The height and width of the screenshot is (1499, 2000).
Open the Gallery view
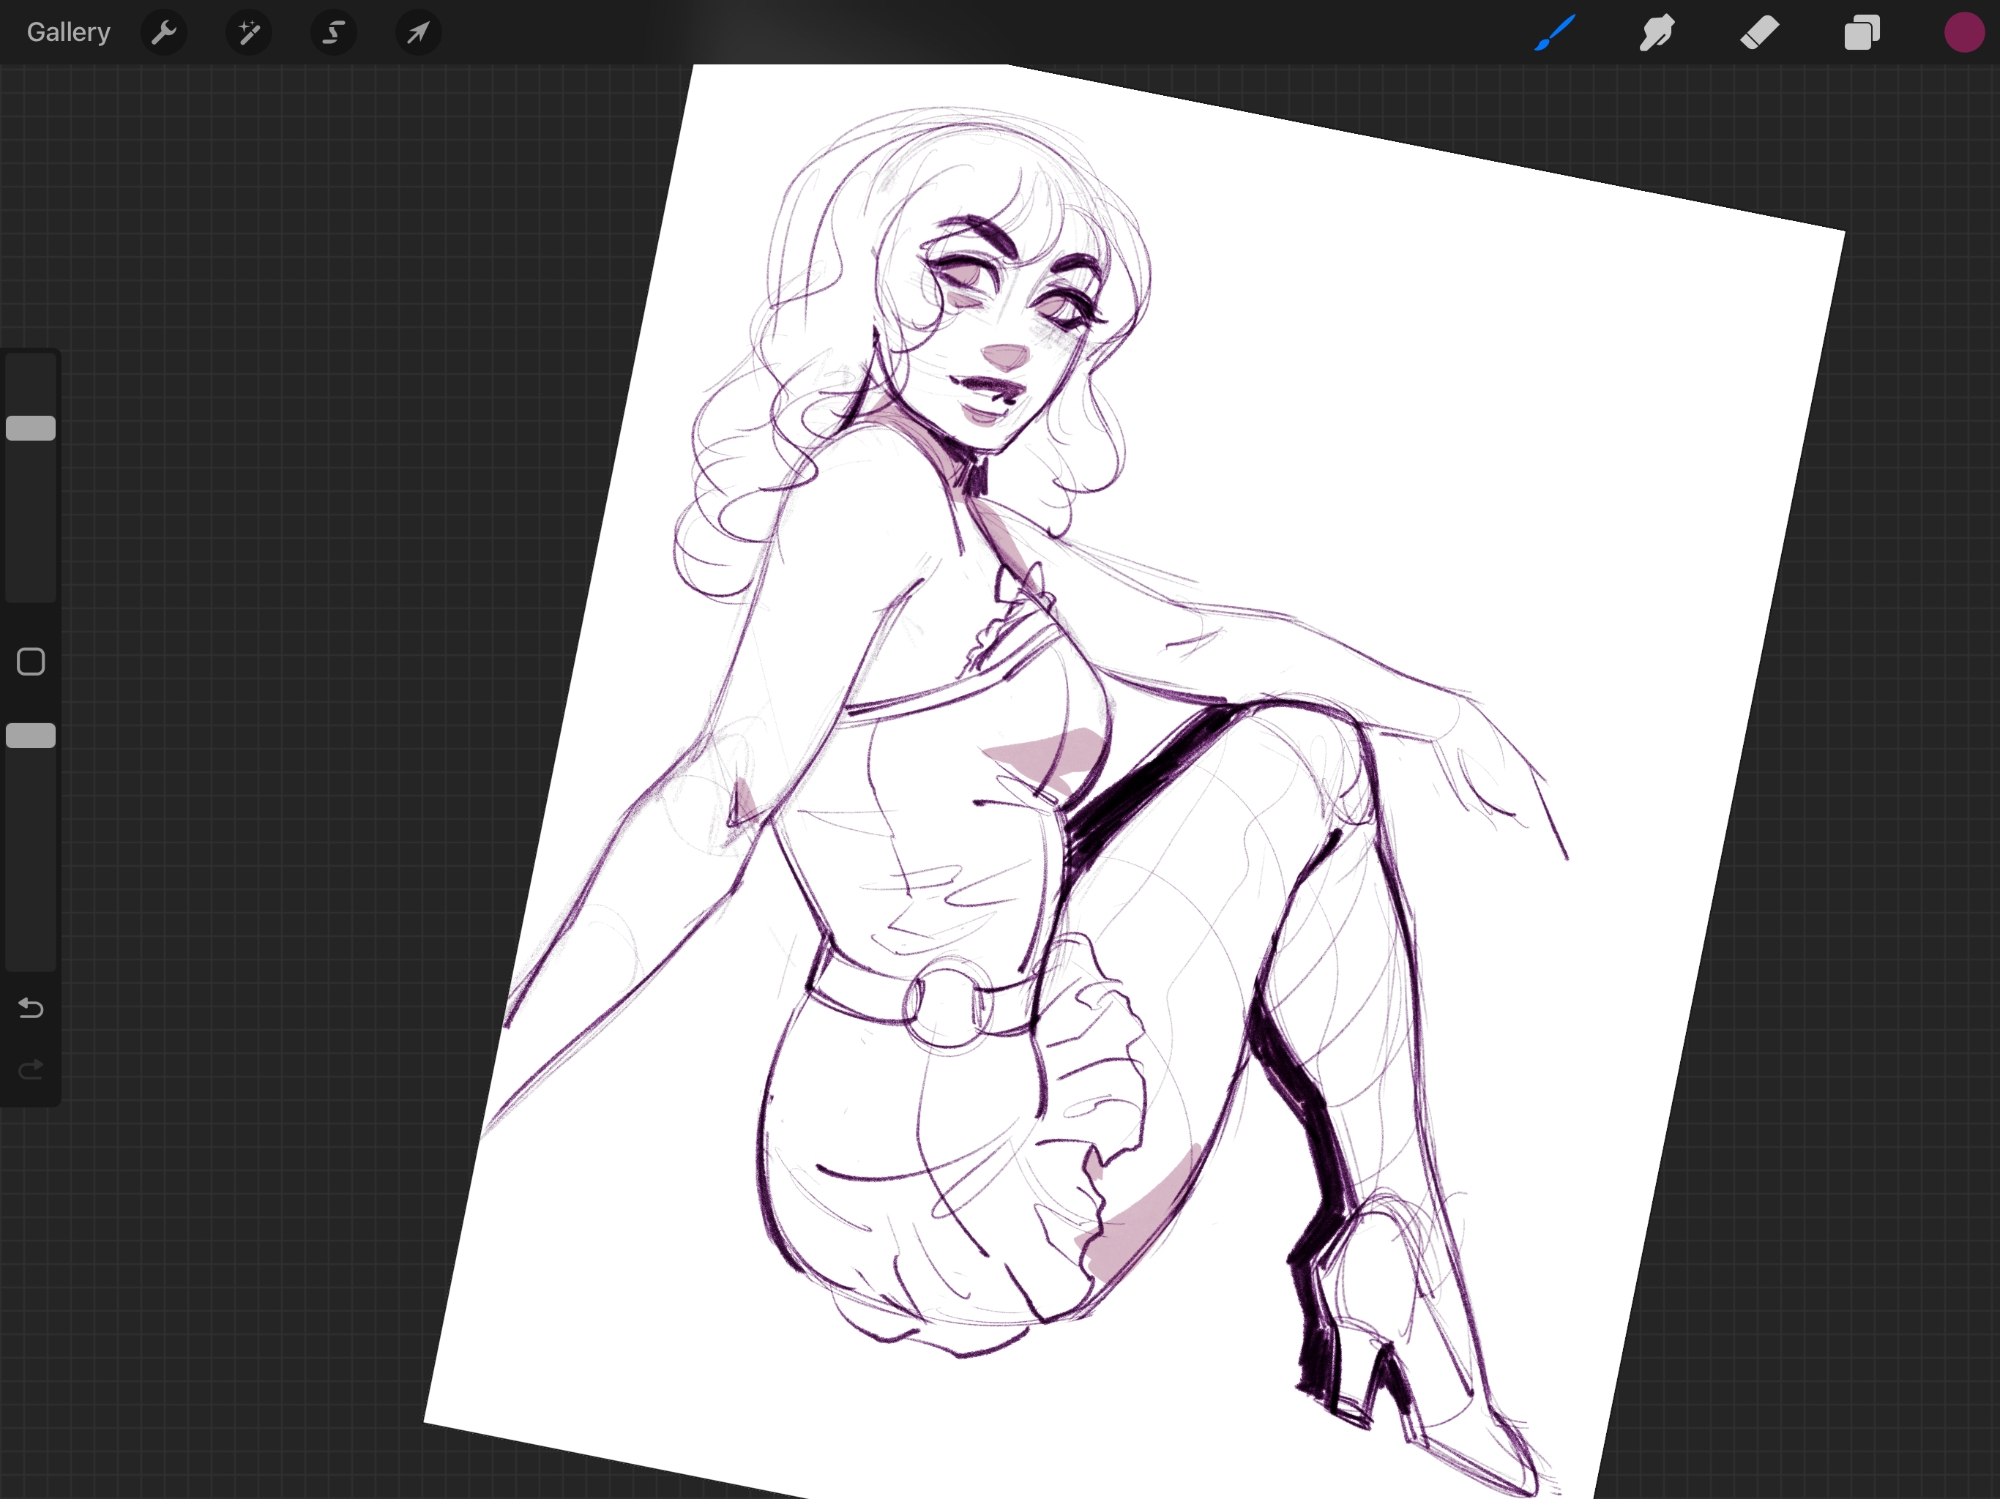68,33
